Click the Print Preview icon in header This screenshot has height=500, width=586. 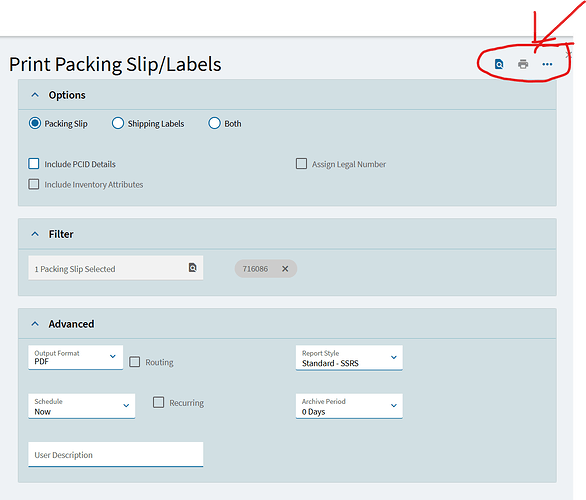pos(499,64)
